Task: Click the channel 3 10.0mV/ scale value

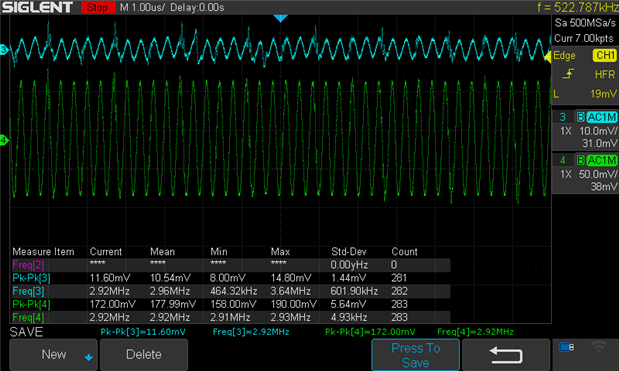Action: coord(598,131)
